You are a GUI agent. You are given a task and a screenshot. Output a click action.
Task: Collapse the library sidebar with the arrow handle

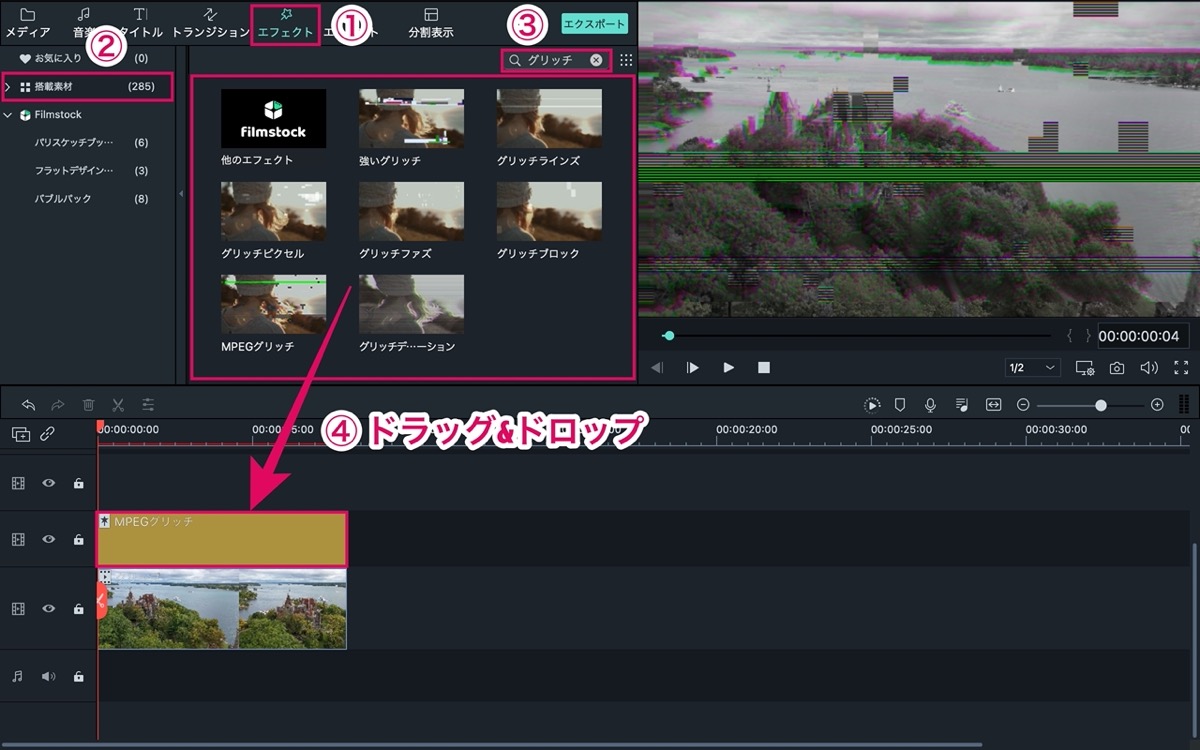pyautogui.click(x=181, y=194)
